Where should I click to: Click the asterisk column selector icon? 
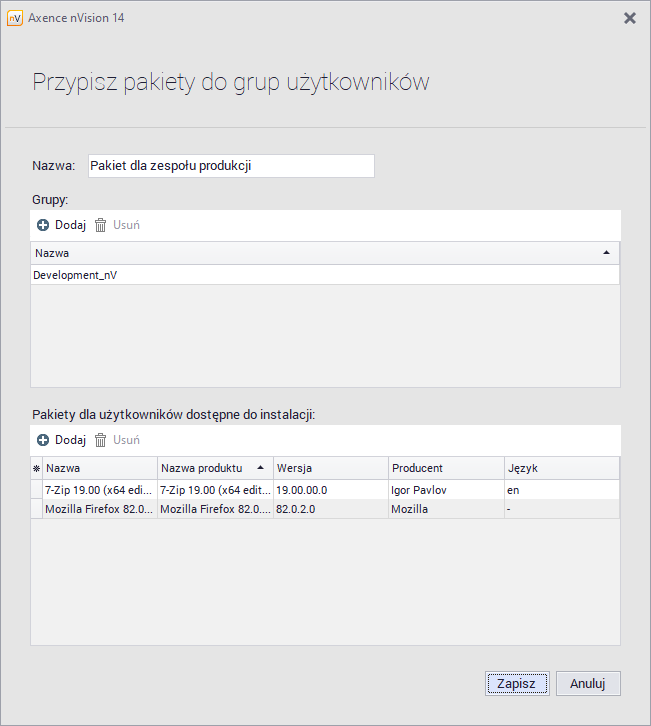click(37, 468)
